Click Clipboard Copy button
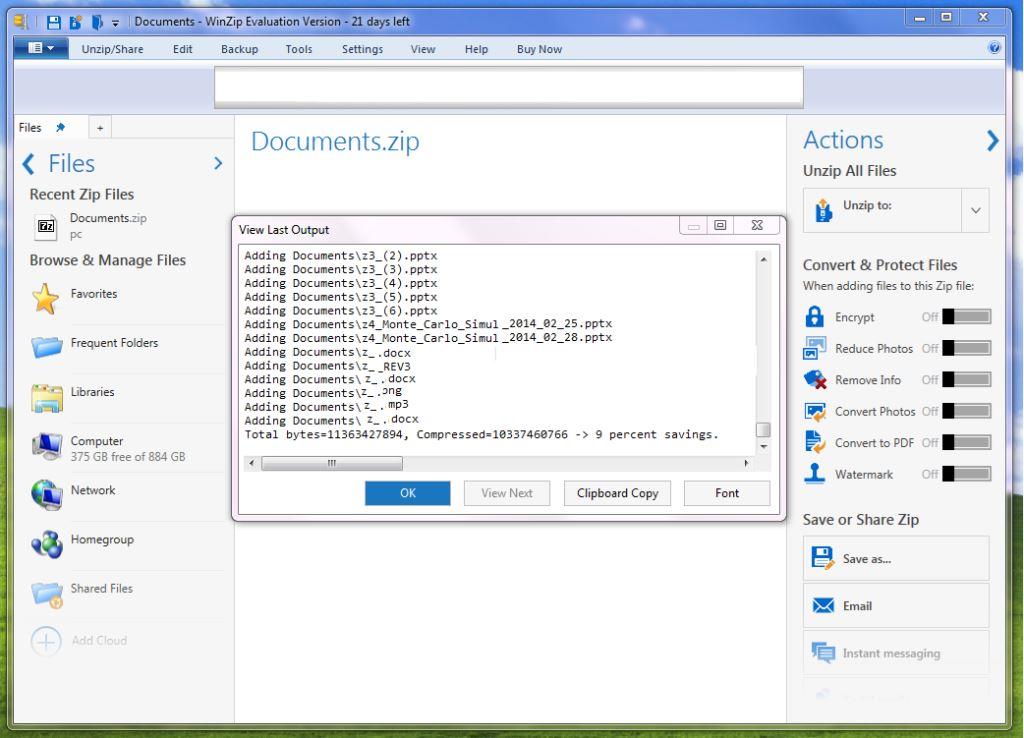 coord(617,493)
